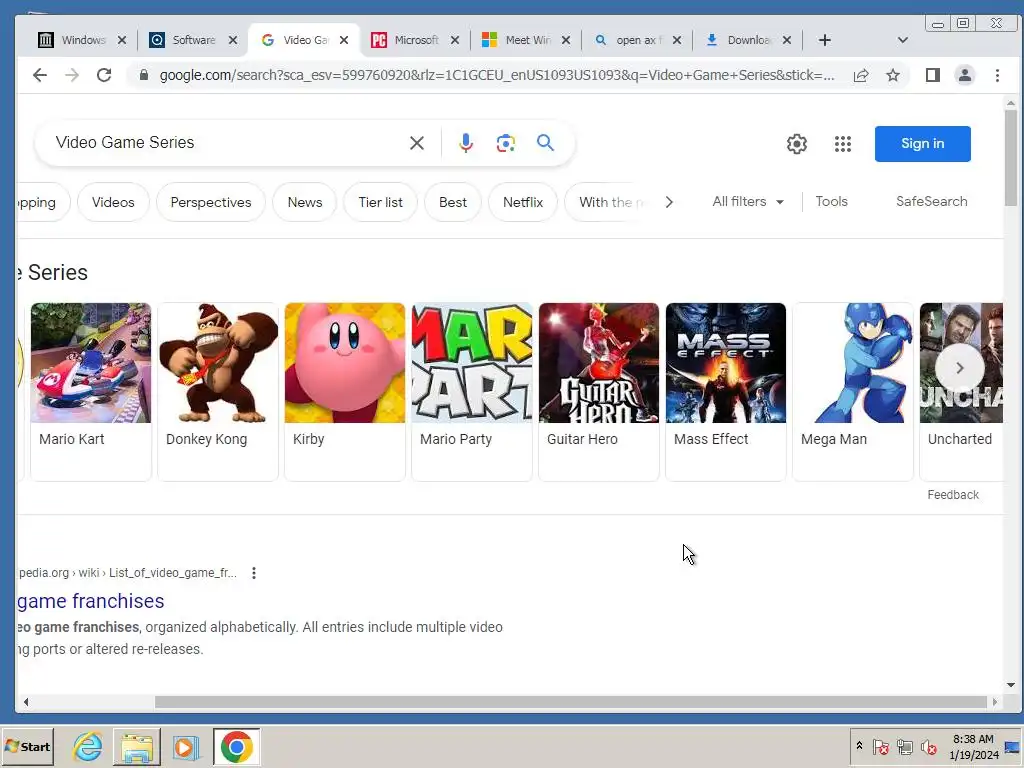The image size is (1024, 768).
Task: Open the Mario Party card
Action: (x=472, y=392)
